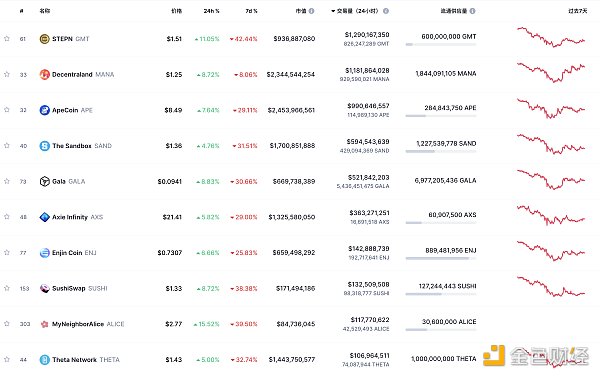Viewport: 600px width, 377px height.
Task: Open the circulating supply info icon
Action: click(473, 11)
